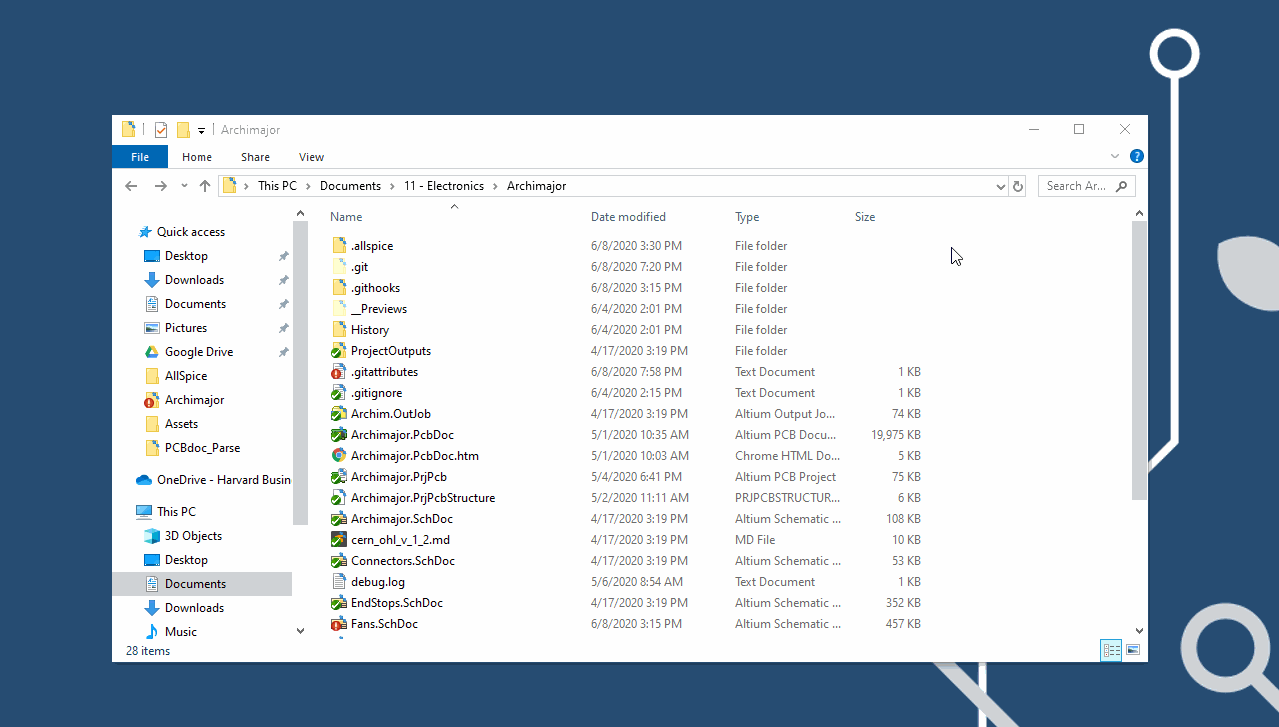
Task: Open the Share ribbon tab
Action: tap(255, 157)
